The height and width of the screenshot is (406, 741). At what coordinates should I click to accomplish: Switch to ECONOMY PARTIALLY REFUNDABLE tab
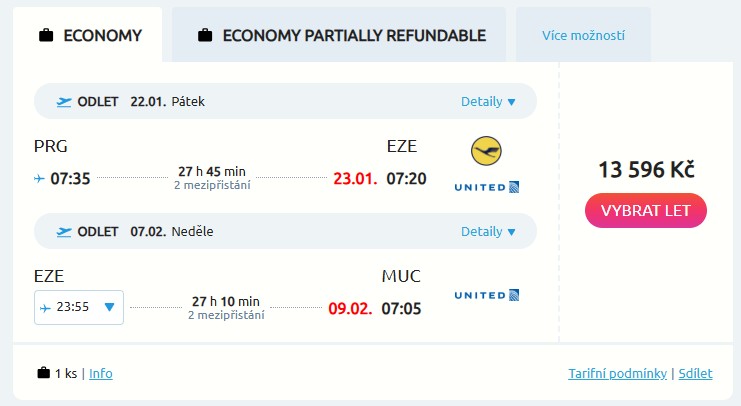pos(340,36)
